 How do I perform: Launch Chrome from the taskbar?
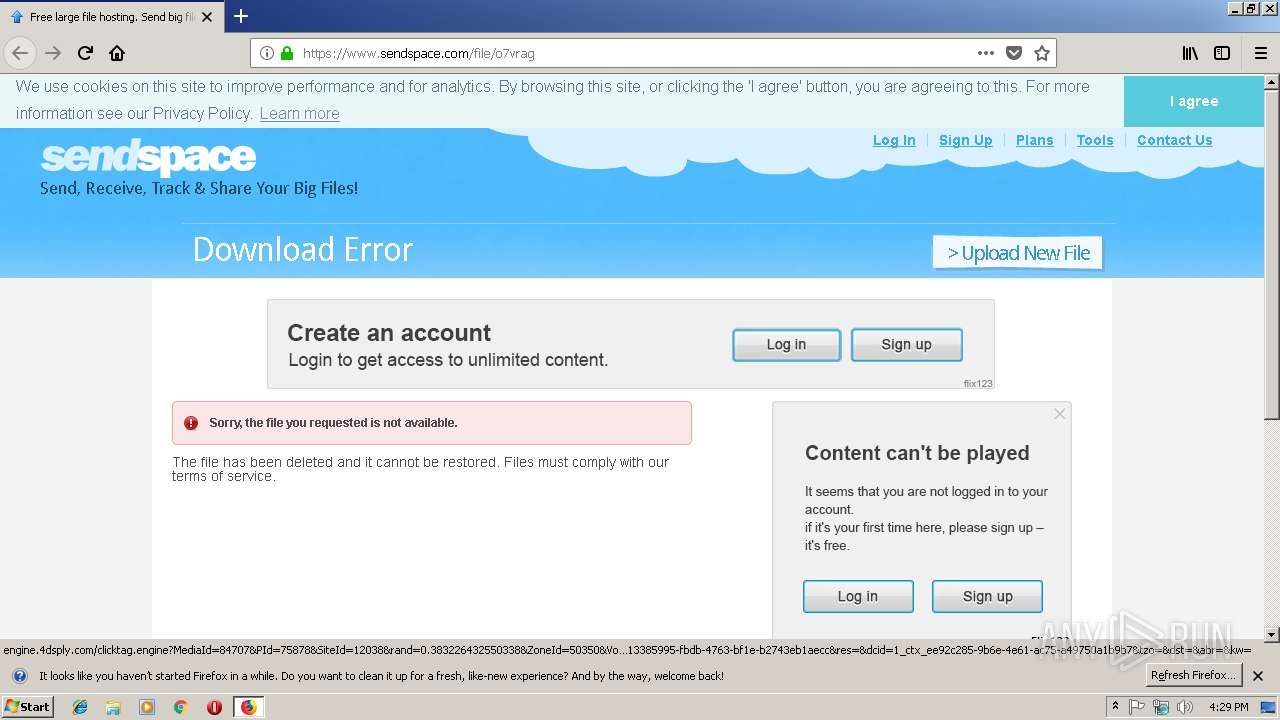pos(180,707)
